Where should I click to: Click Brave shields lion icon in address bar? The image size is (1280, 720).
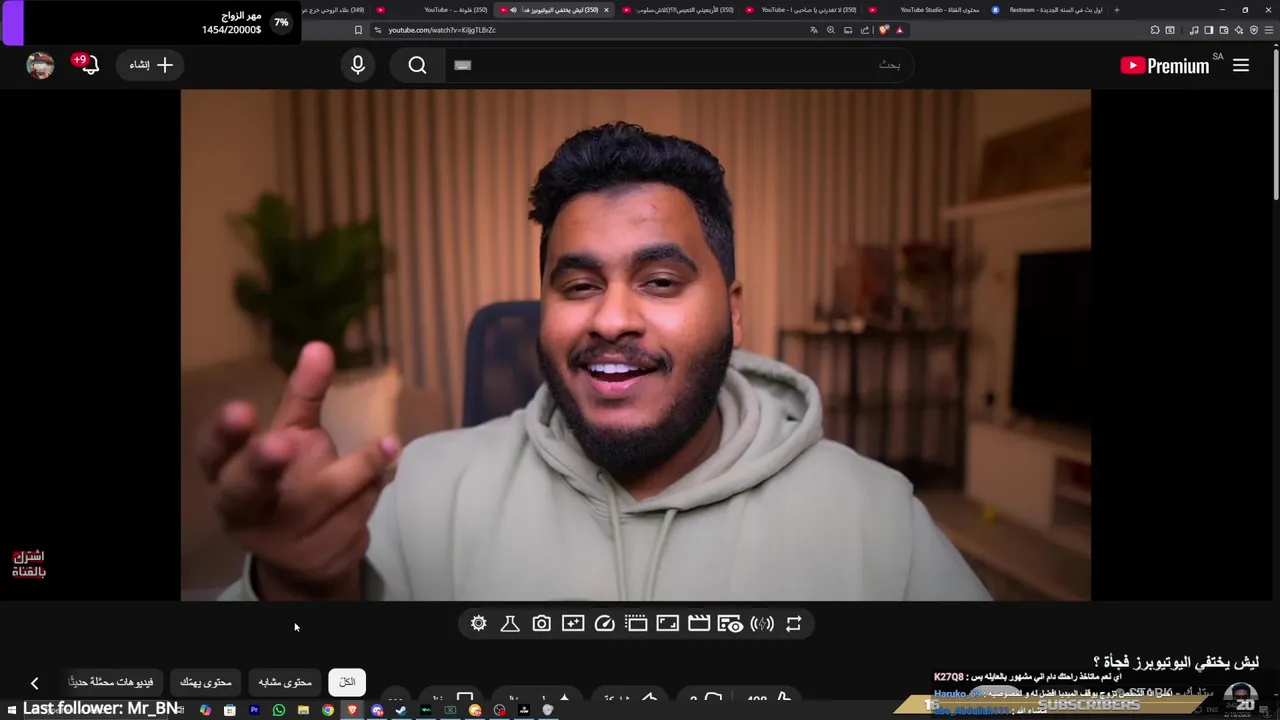tap(883, 30)
